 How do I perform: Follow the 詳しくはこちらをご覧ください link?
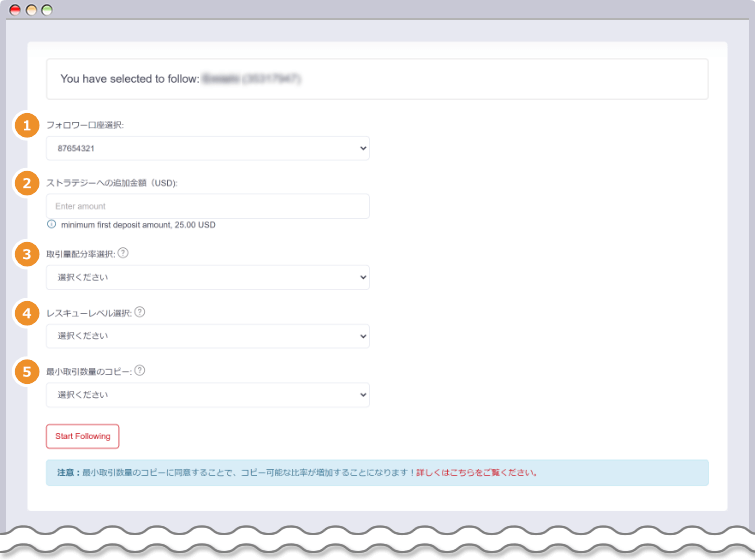[x=476, y=472]
